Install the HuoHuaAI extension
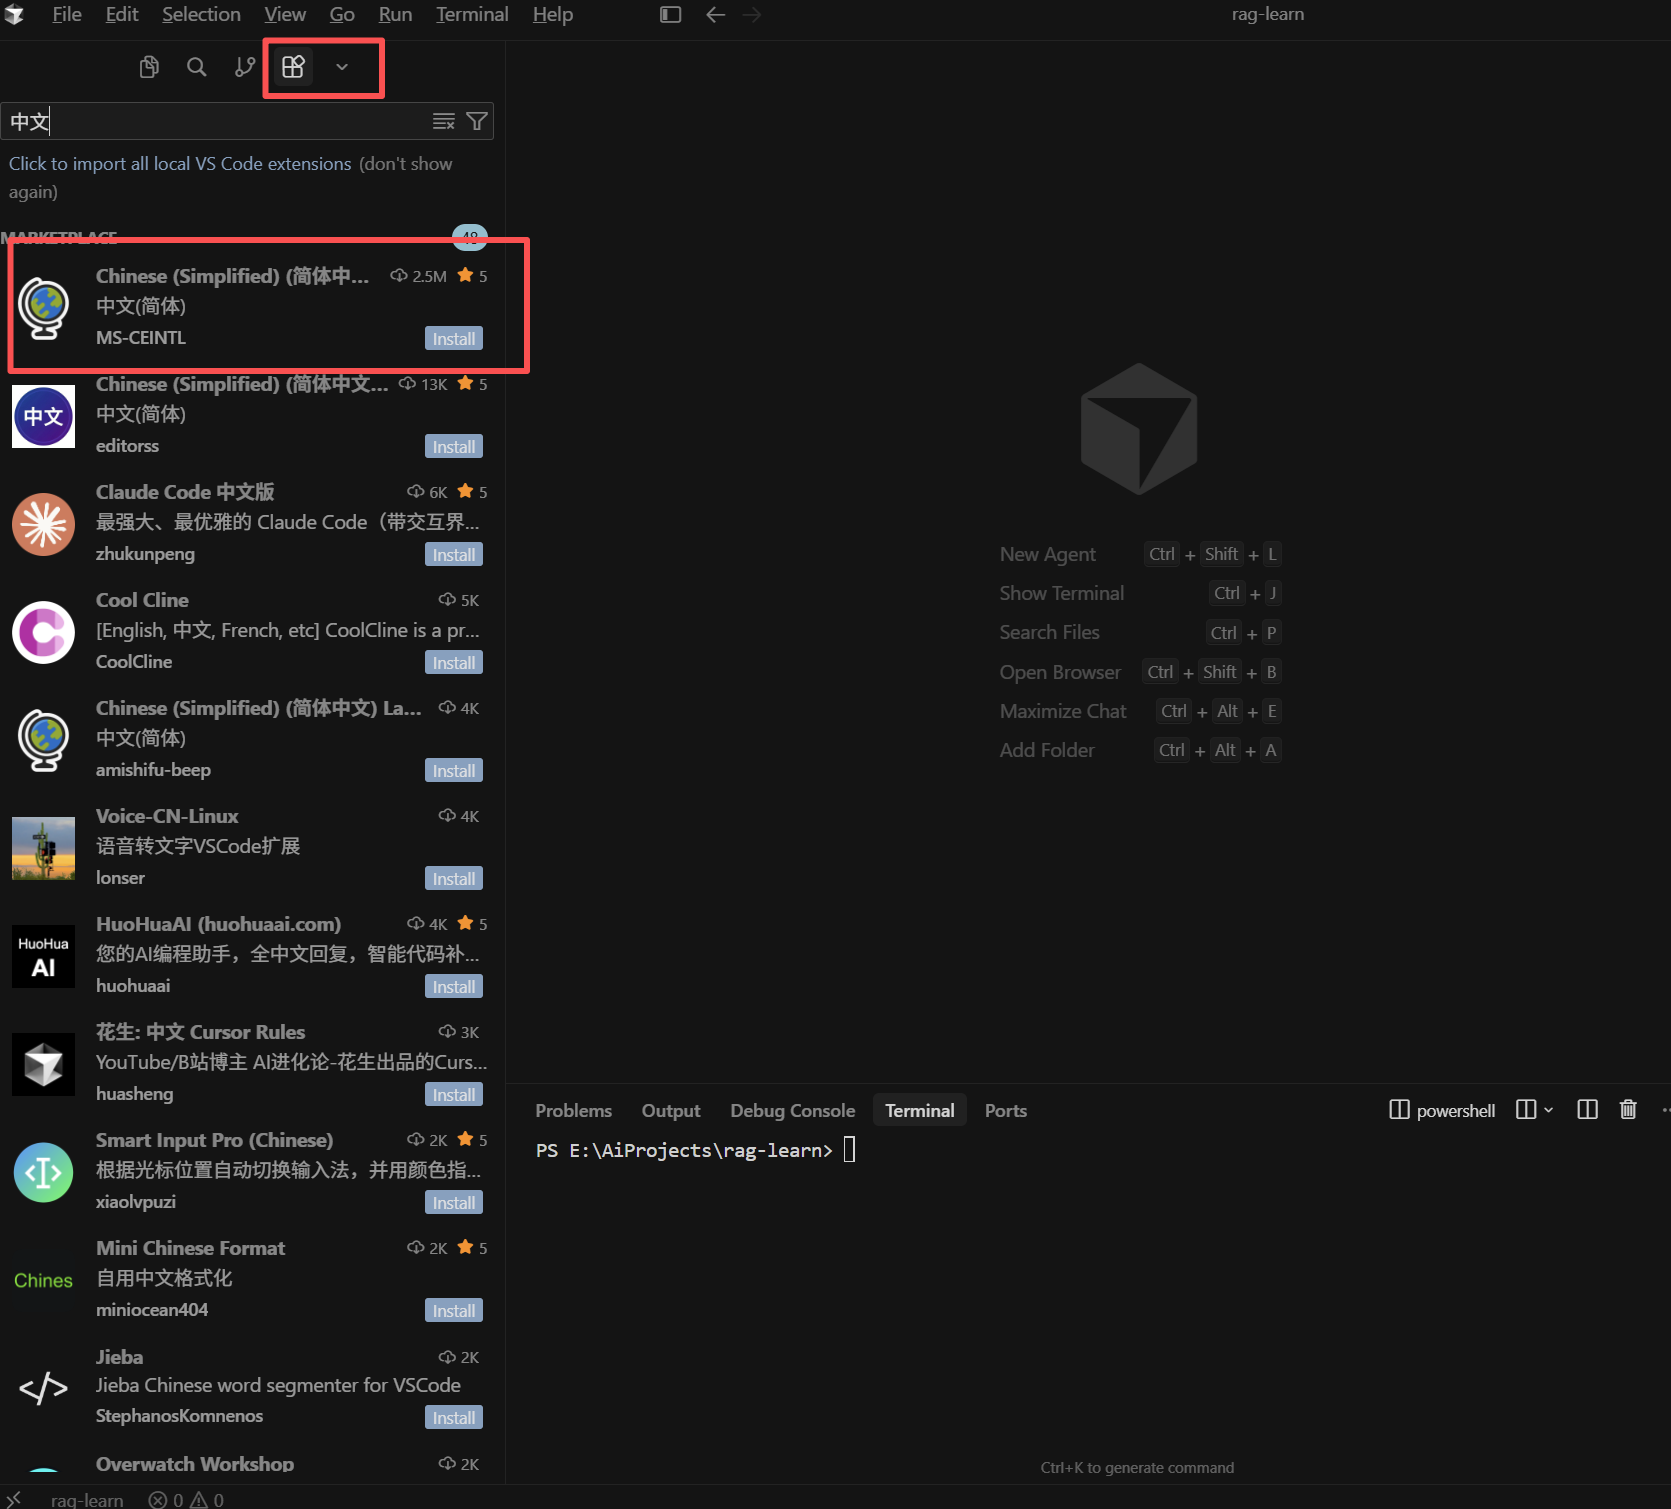Viewport: 1671px width, 1509px height. [454, 987]
